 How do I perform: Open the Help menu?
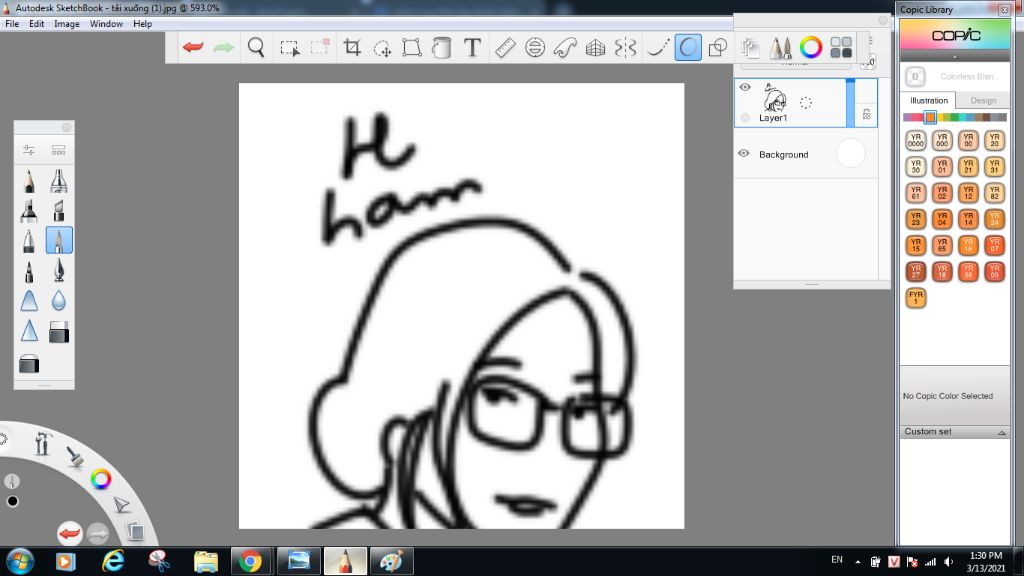click(142, 24)
